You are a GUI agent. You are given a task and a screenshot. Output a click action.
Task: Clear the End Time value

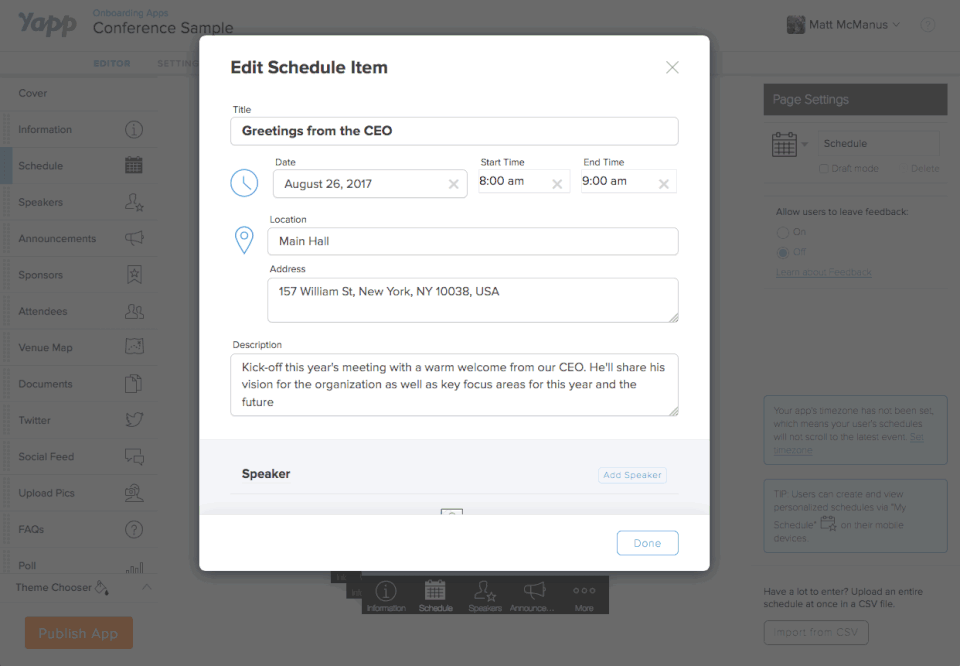click(x=663, y=184)
